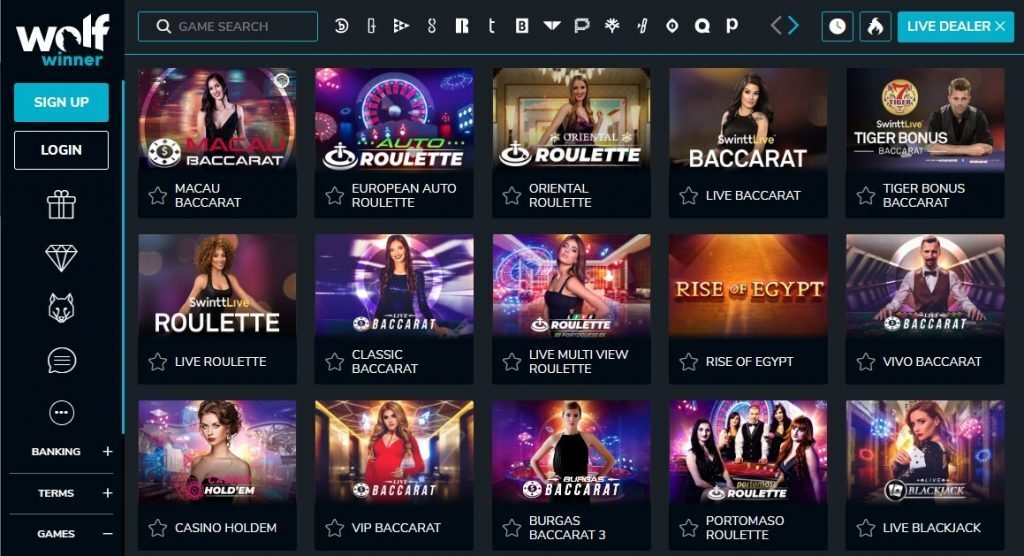The image size is (1024, 556).
Task: Expand the Banking section plus sign
Action: click(108, 451)
